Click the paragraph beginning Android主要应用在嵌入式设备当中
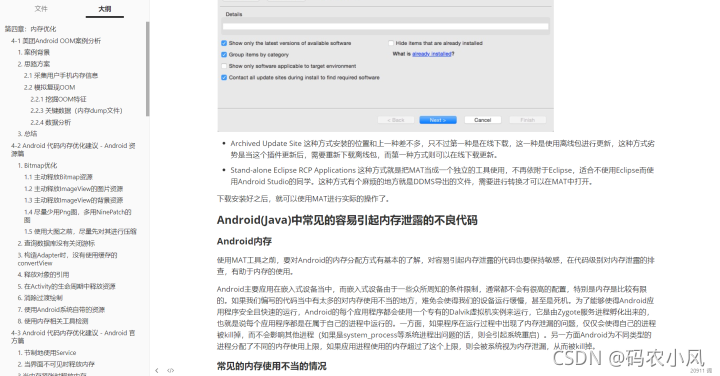The image size is (720, 376). tap(436, 318)
